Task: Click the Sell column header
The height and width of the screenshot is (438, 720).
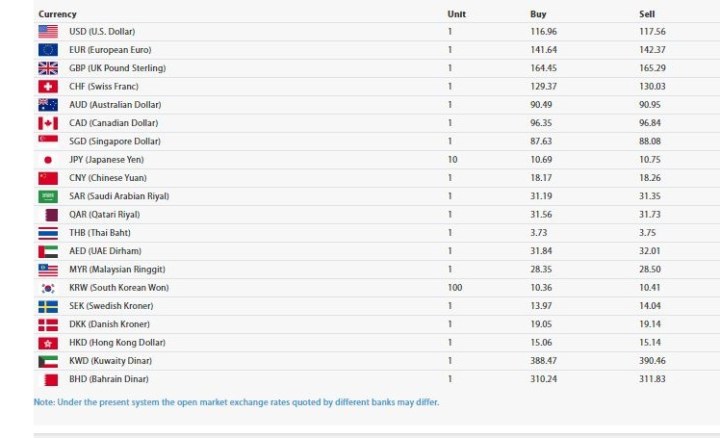Action: pyautogui.click(x=647, y=14)
